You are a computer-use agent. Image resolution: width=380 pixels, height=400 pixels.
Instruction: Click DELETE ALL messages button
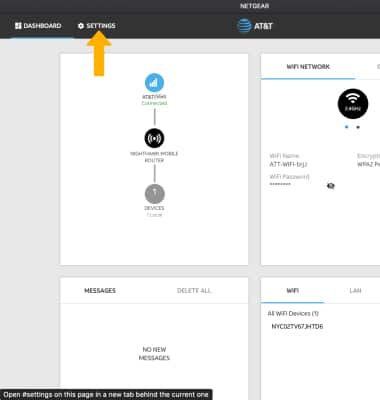coord(194,291)
